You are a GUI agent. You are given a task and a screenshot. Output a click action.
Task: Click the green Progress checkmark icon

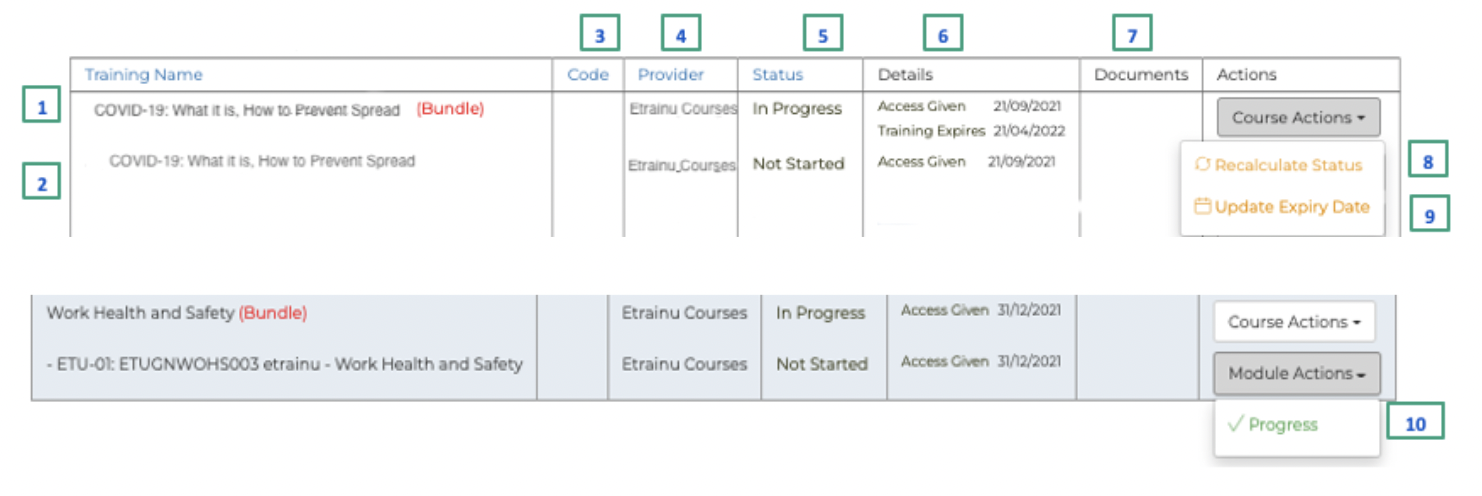pos(1235,425)
